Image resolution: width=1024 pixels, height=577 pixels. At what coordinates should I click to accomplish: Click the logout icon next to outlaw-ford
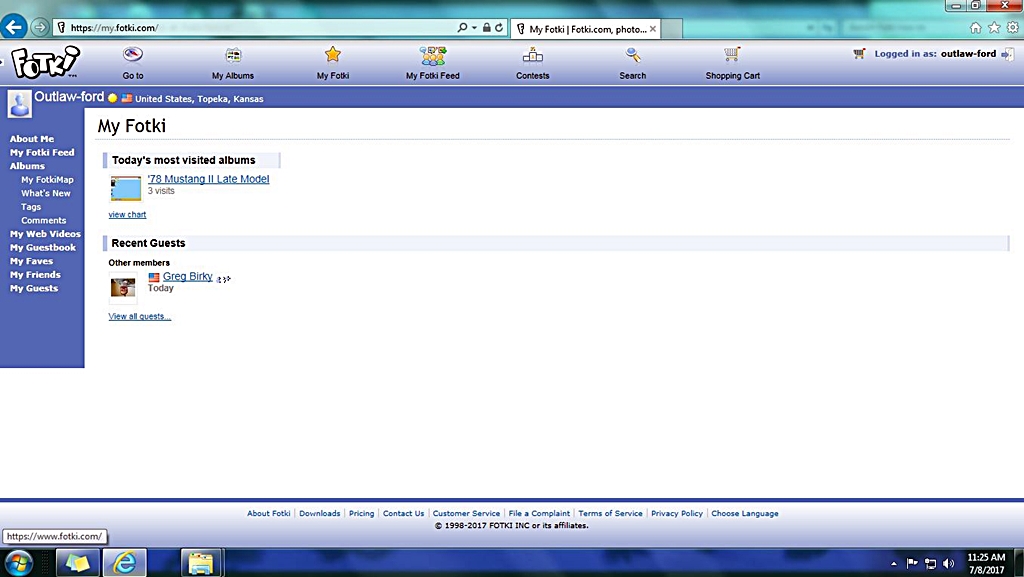tap(1008, 54)
